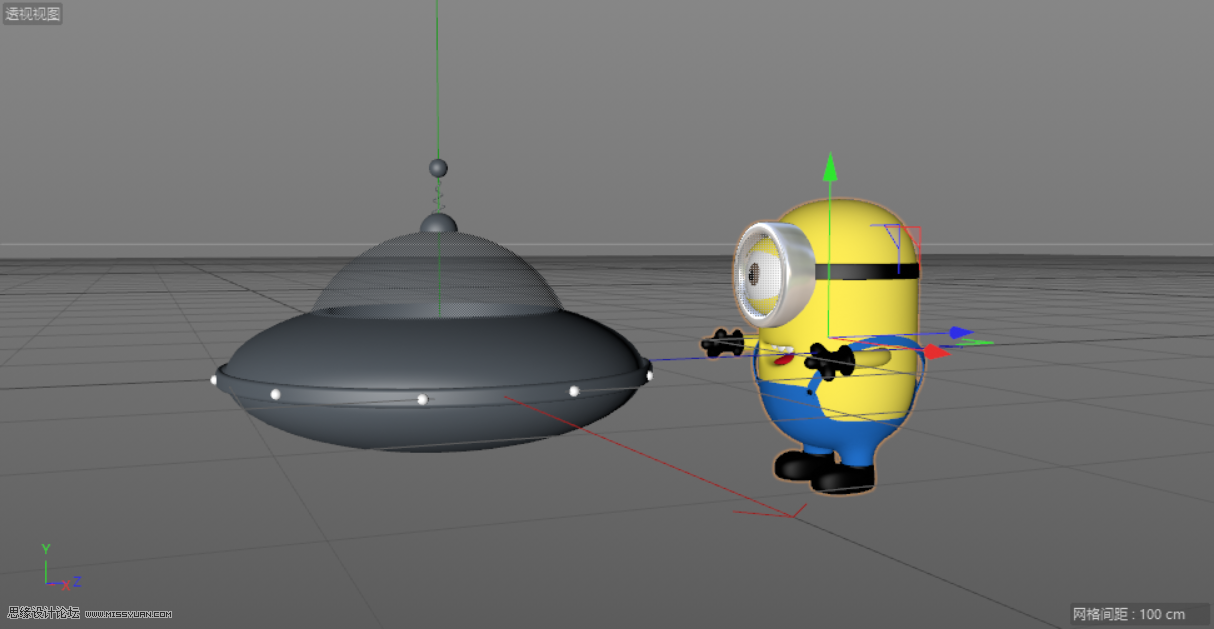Open the perspective view menu via 透视视图

[31, 14]
